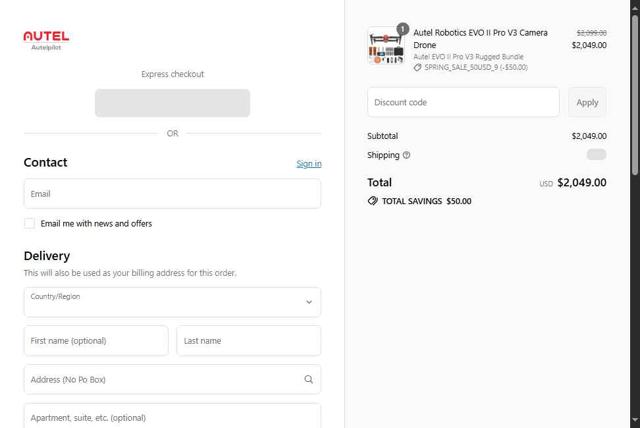Click the Apartment, suite, etc. field

pos(172,416)
